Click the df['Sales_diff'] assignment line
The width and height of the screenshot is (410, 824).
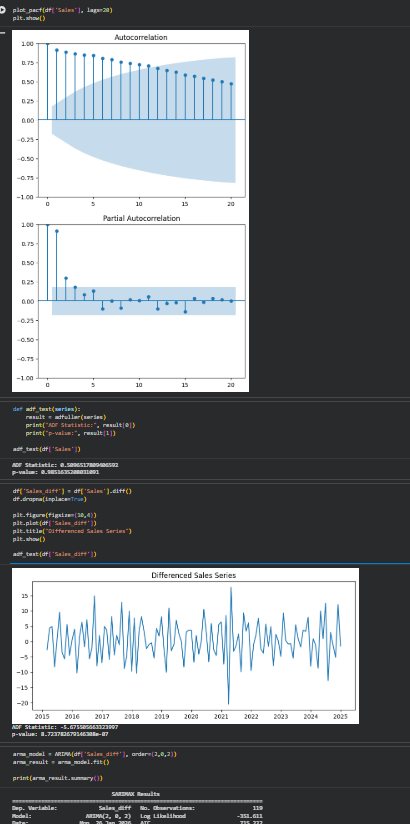coord(72,491)
